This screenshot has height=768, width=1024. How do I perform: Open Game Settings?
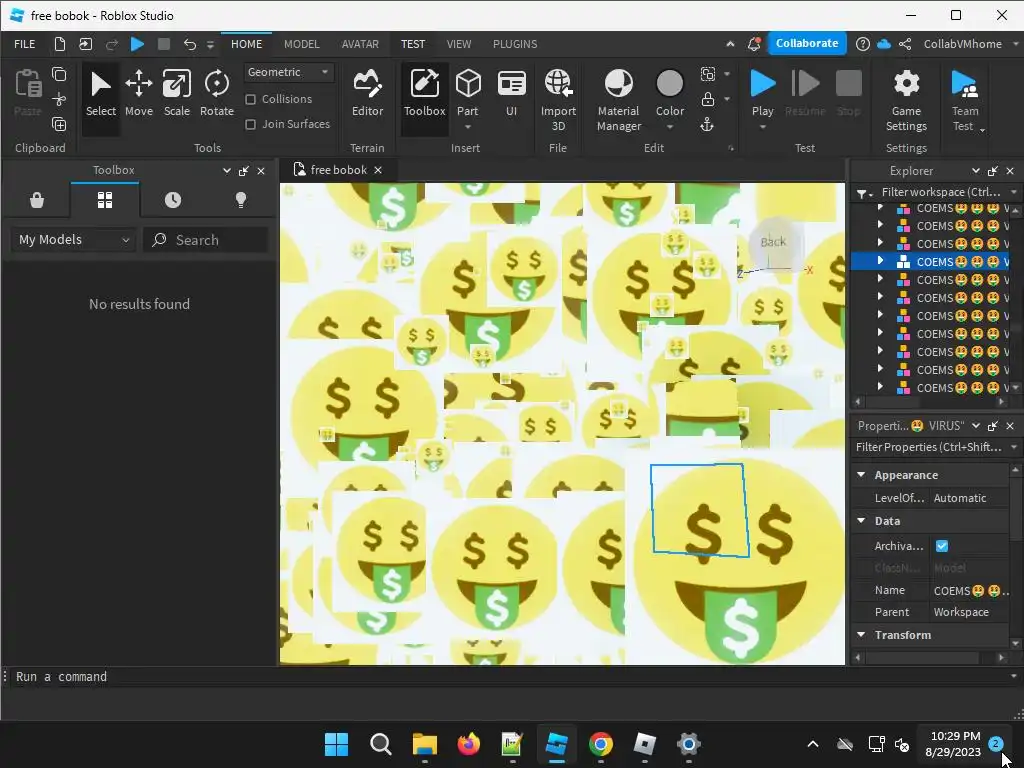pyautogui.click(x=906, y=99)
